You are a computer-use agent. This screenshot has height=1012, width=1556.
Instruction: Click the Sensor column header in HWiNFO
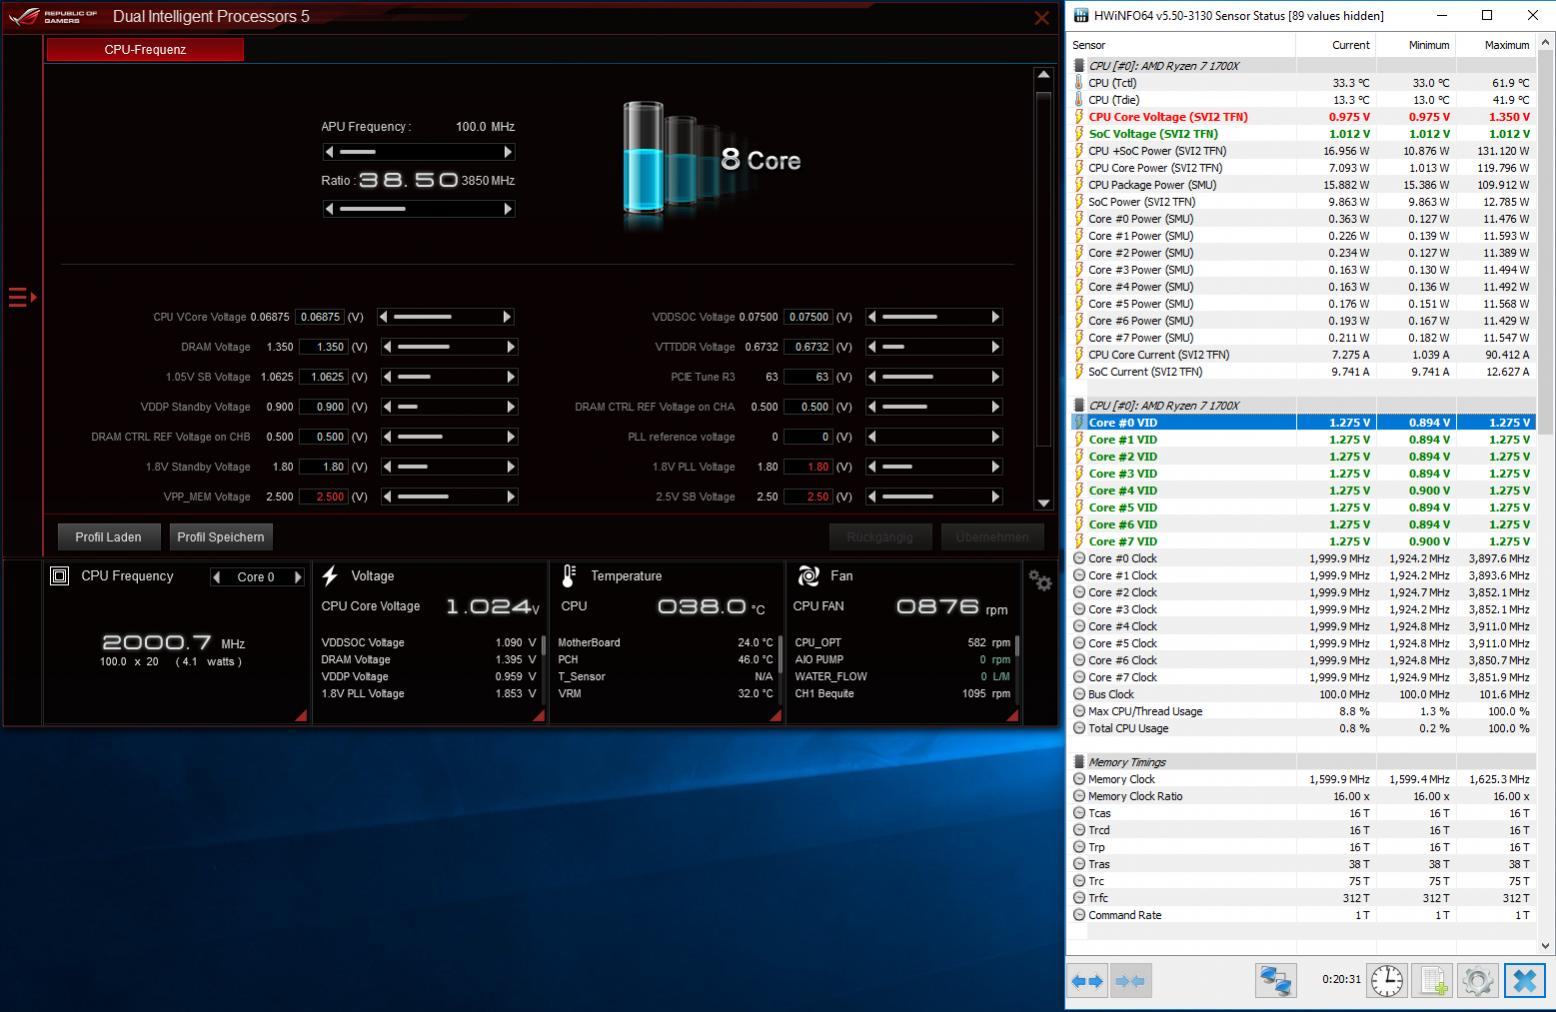(x=1182, y=45)
